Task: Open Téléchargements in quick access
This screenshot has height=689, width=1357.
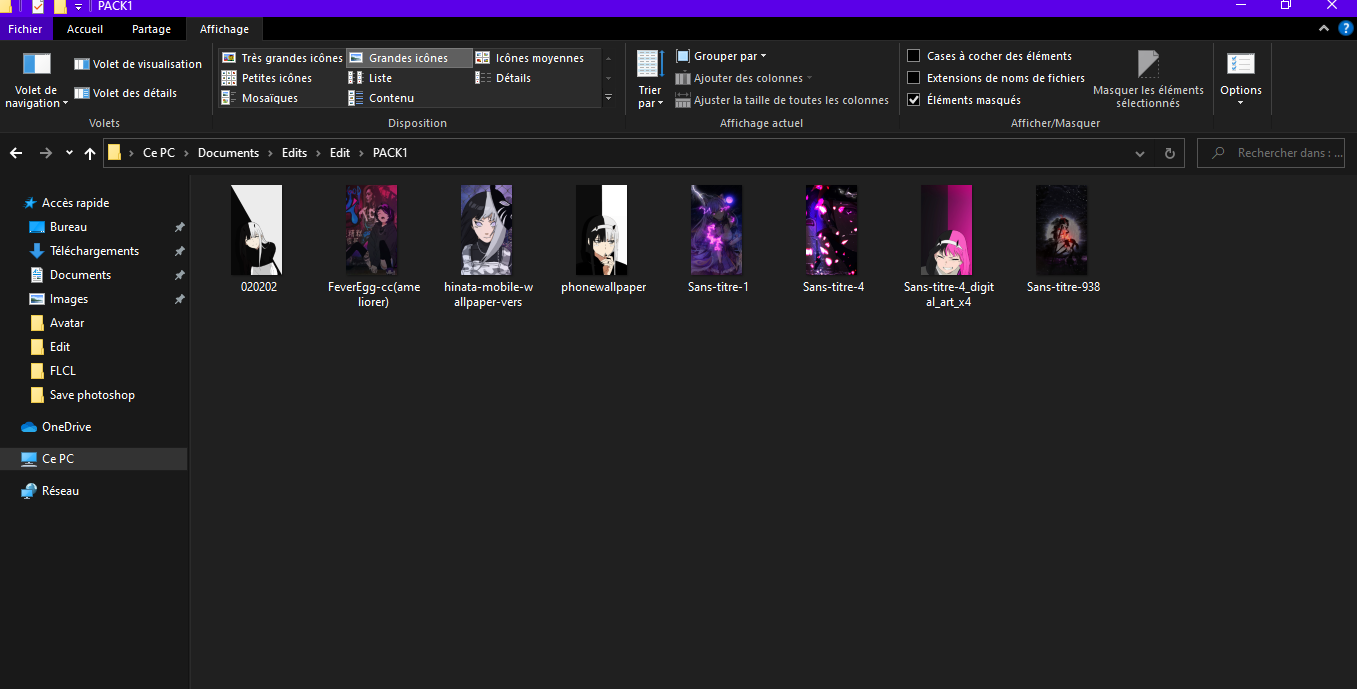Action: (x=94, y=251)
